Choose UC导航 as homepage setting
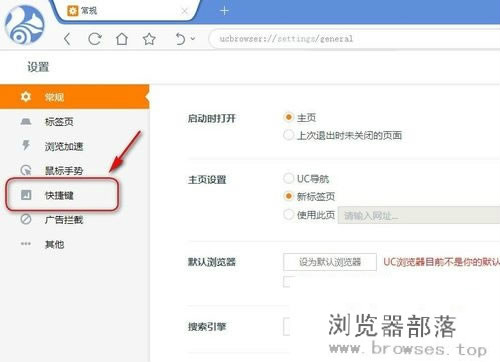The width and height of the screenshot is (500, 362). pos(288,178)
